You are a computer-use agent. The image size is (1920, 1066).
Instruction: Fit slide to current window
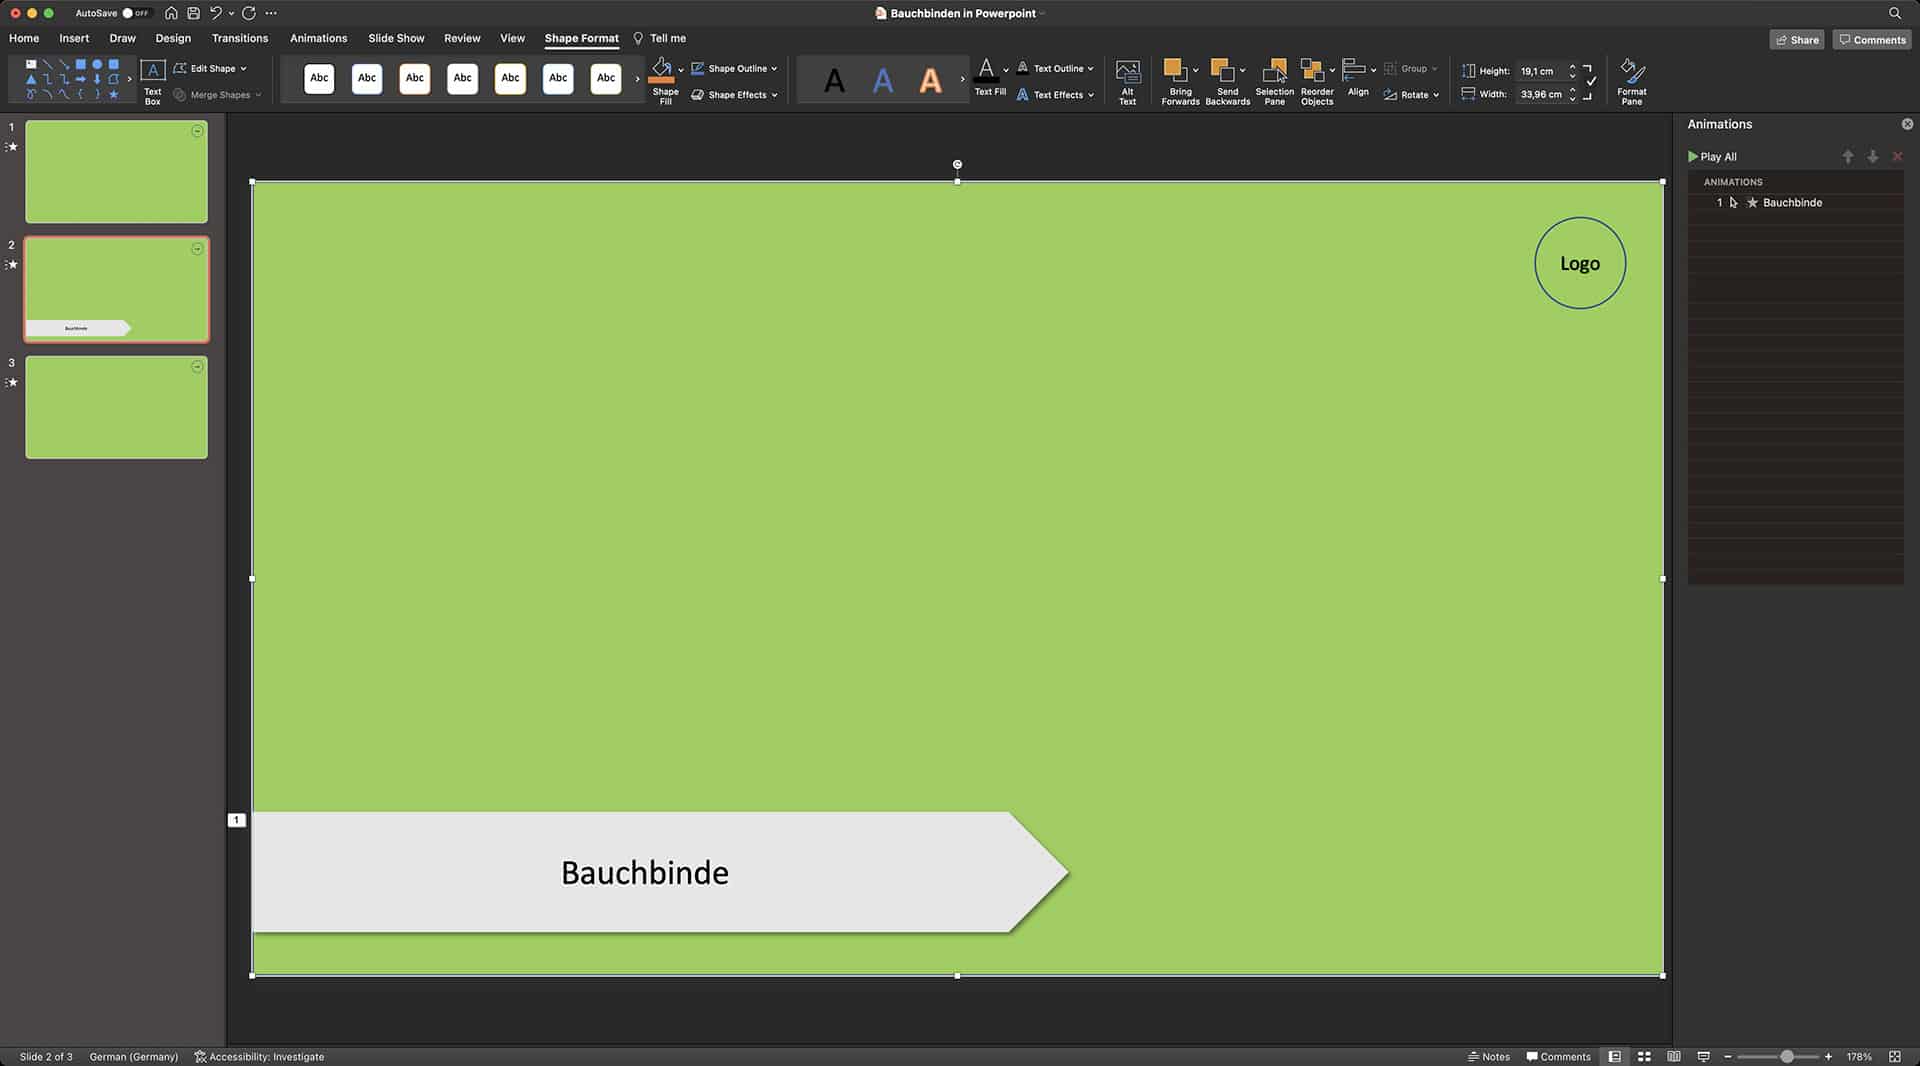(x=1894, y=1056)
